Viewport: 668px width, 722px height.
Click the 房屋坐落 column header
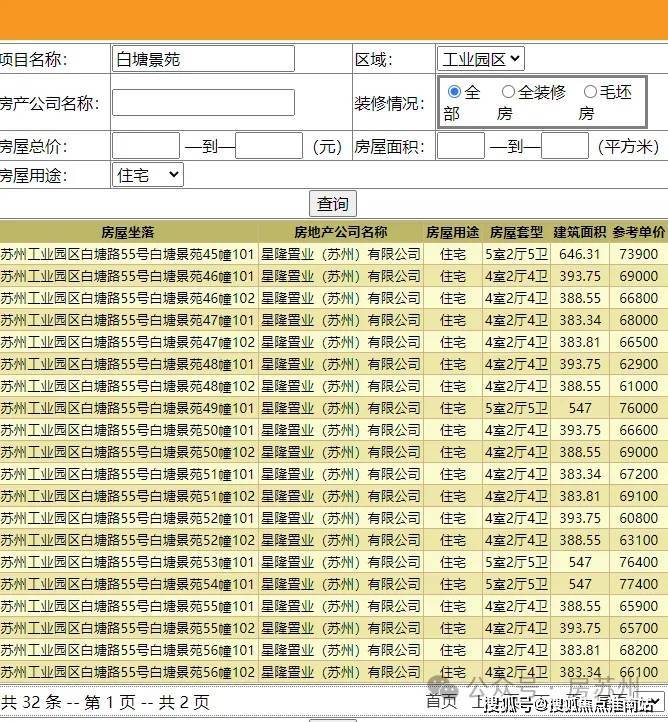pyautogui.click(x=128, y=232)
